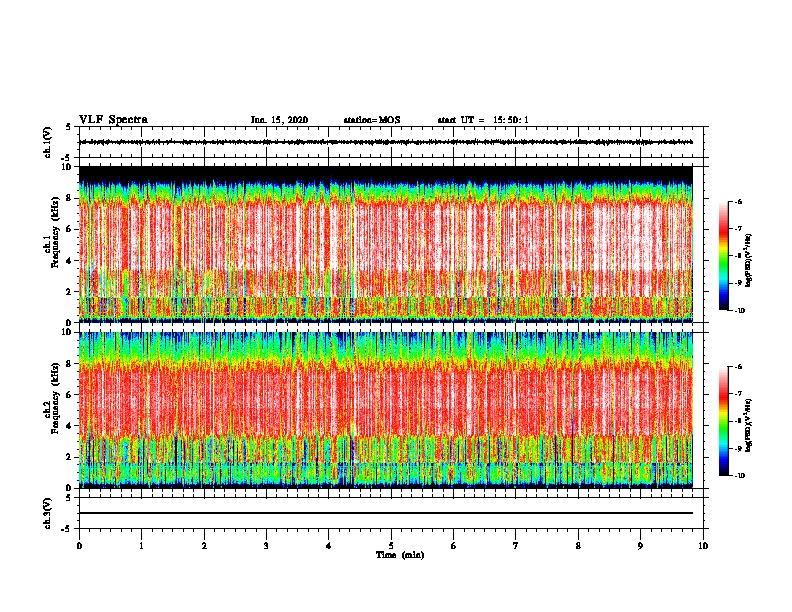Click the "ch.1(V)" waveform axis label
The image size is (792, 612).
(48, 142)
